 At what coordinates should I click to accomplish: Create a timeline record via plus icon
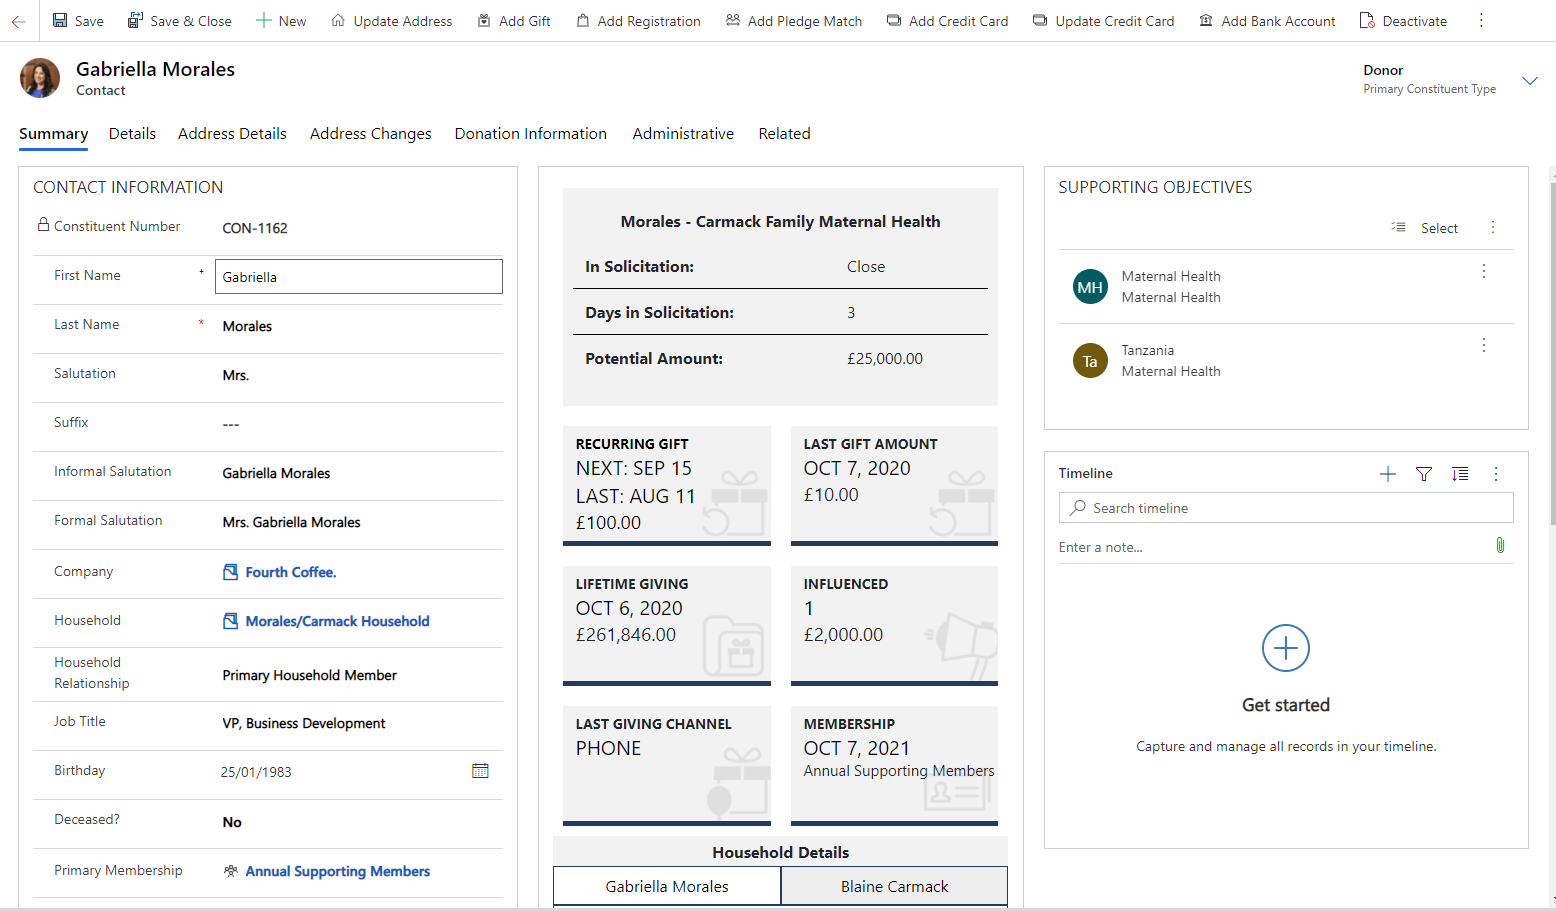click(x=1387, y=474)
